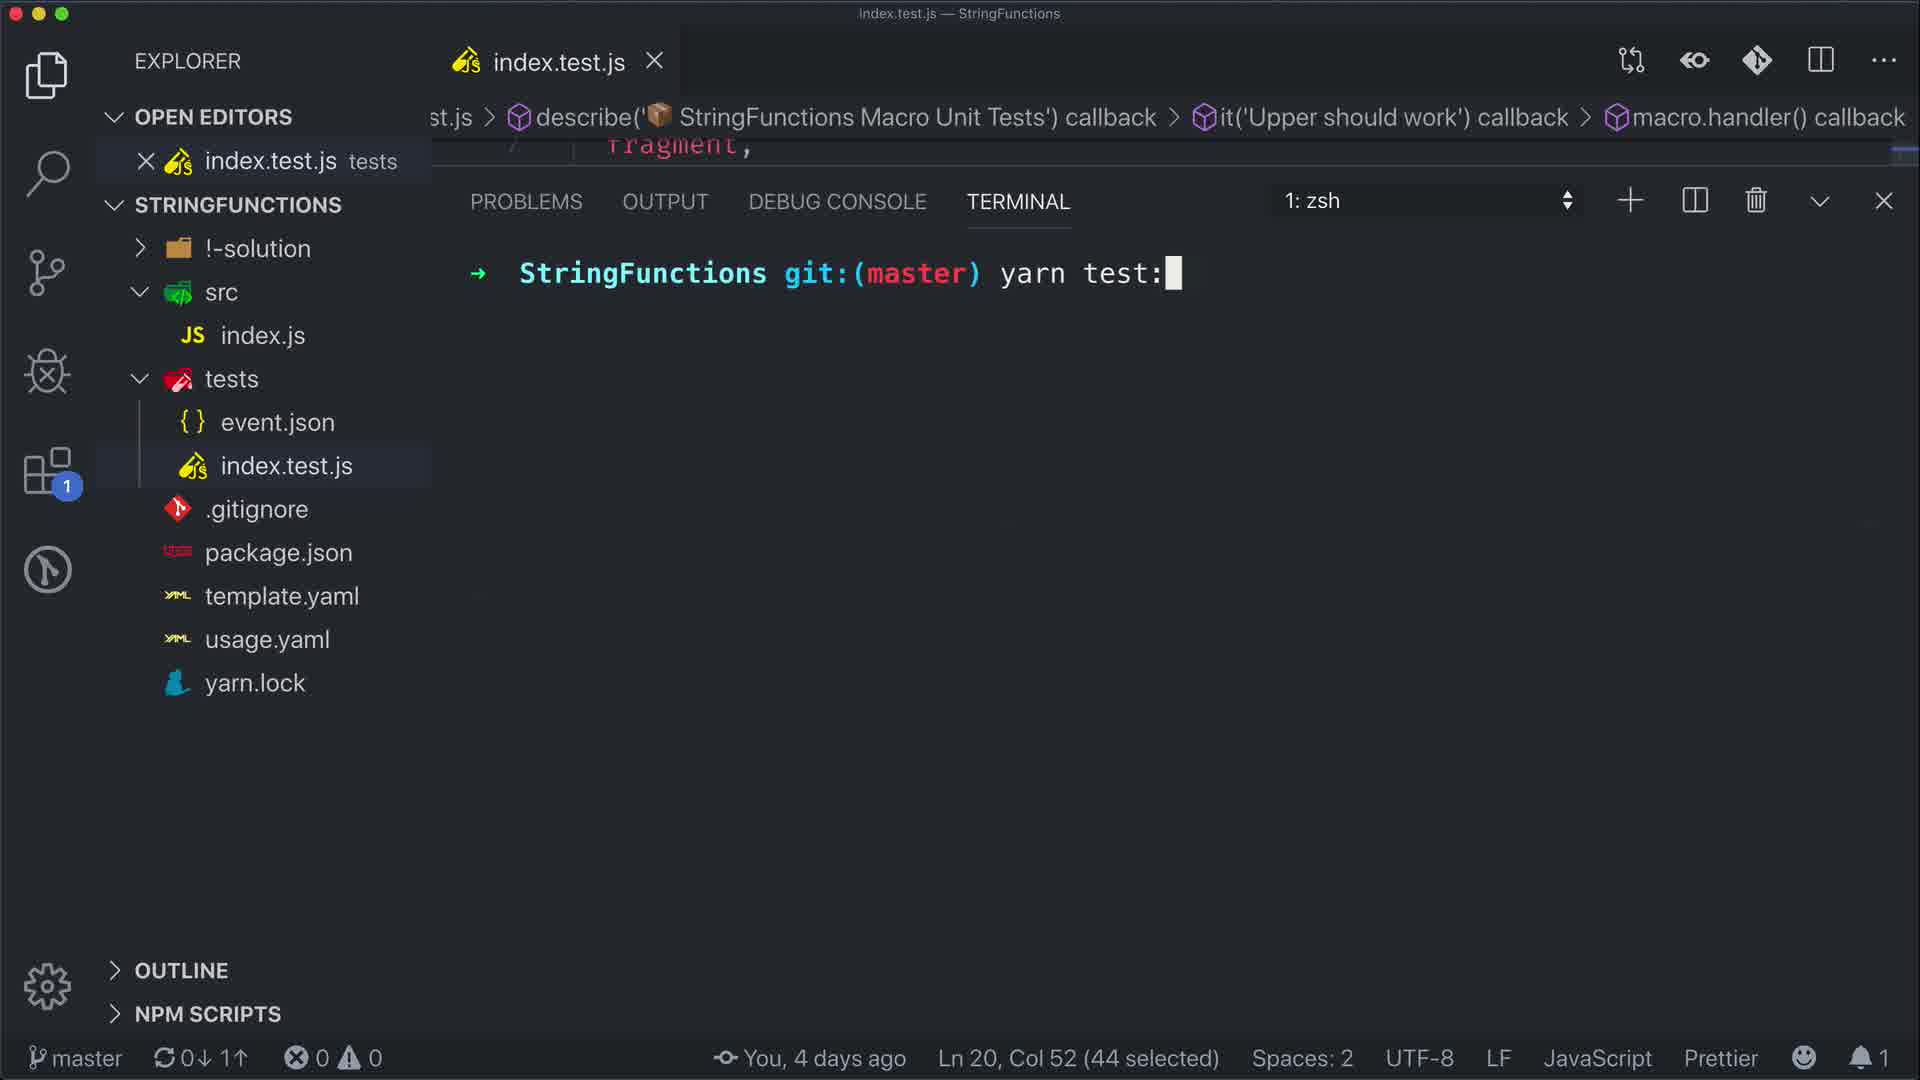The height and width of the screenshot is (1080, 1920).
Task: Open the 1: zsh terminal dropdown
Action: click(1427, 201)
